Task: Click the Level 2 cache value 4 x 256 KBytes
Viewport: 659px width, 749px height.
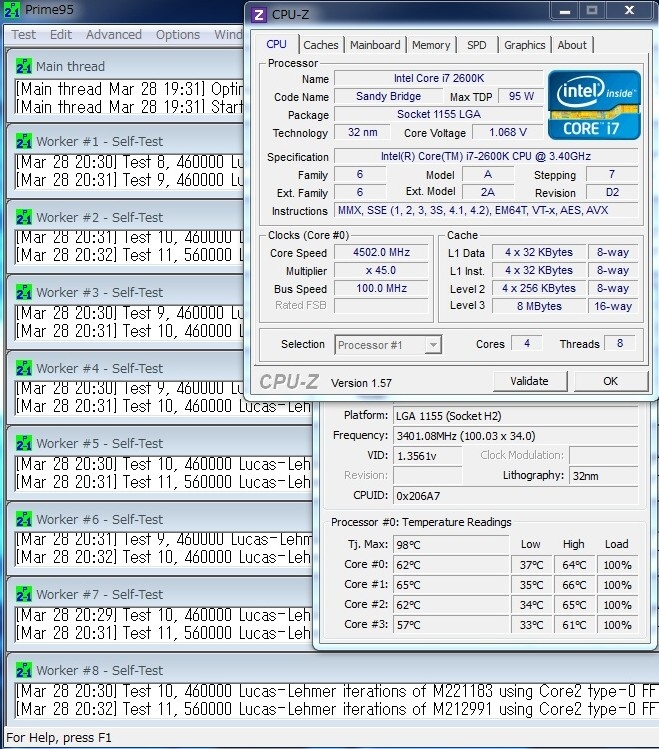Action: tap(539, 289)
